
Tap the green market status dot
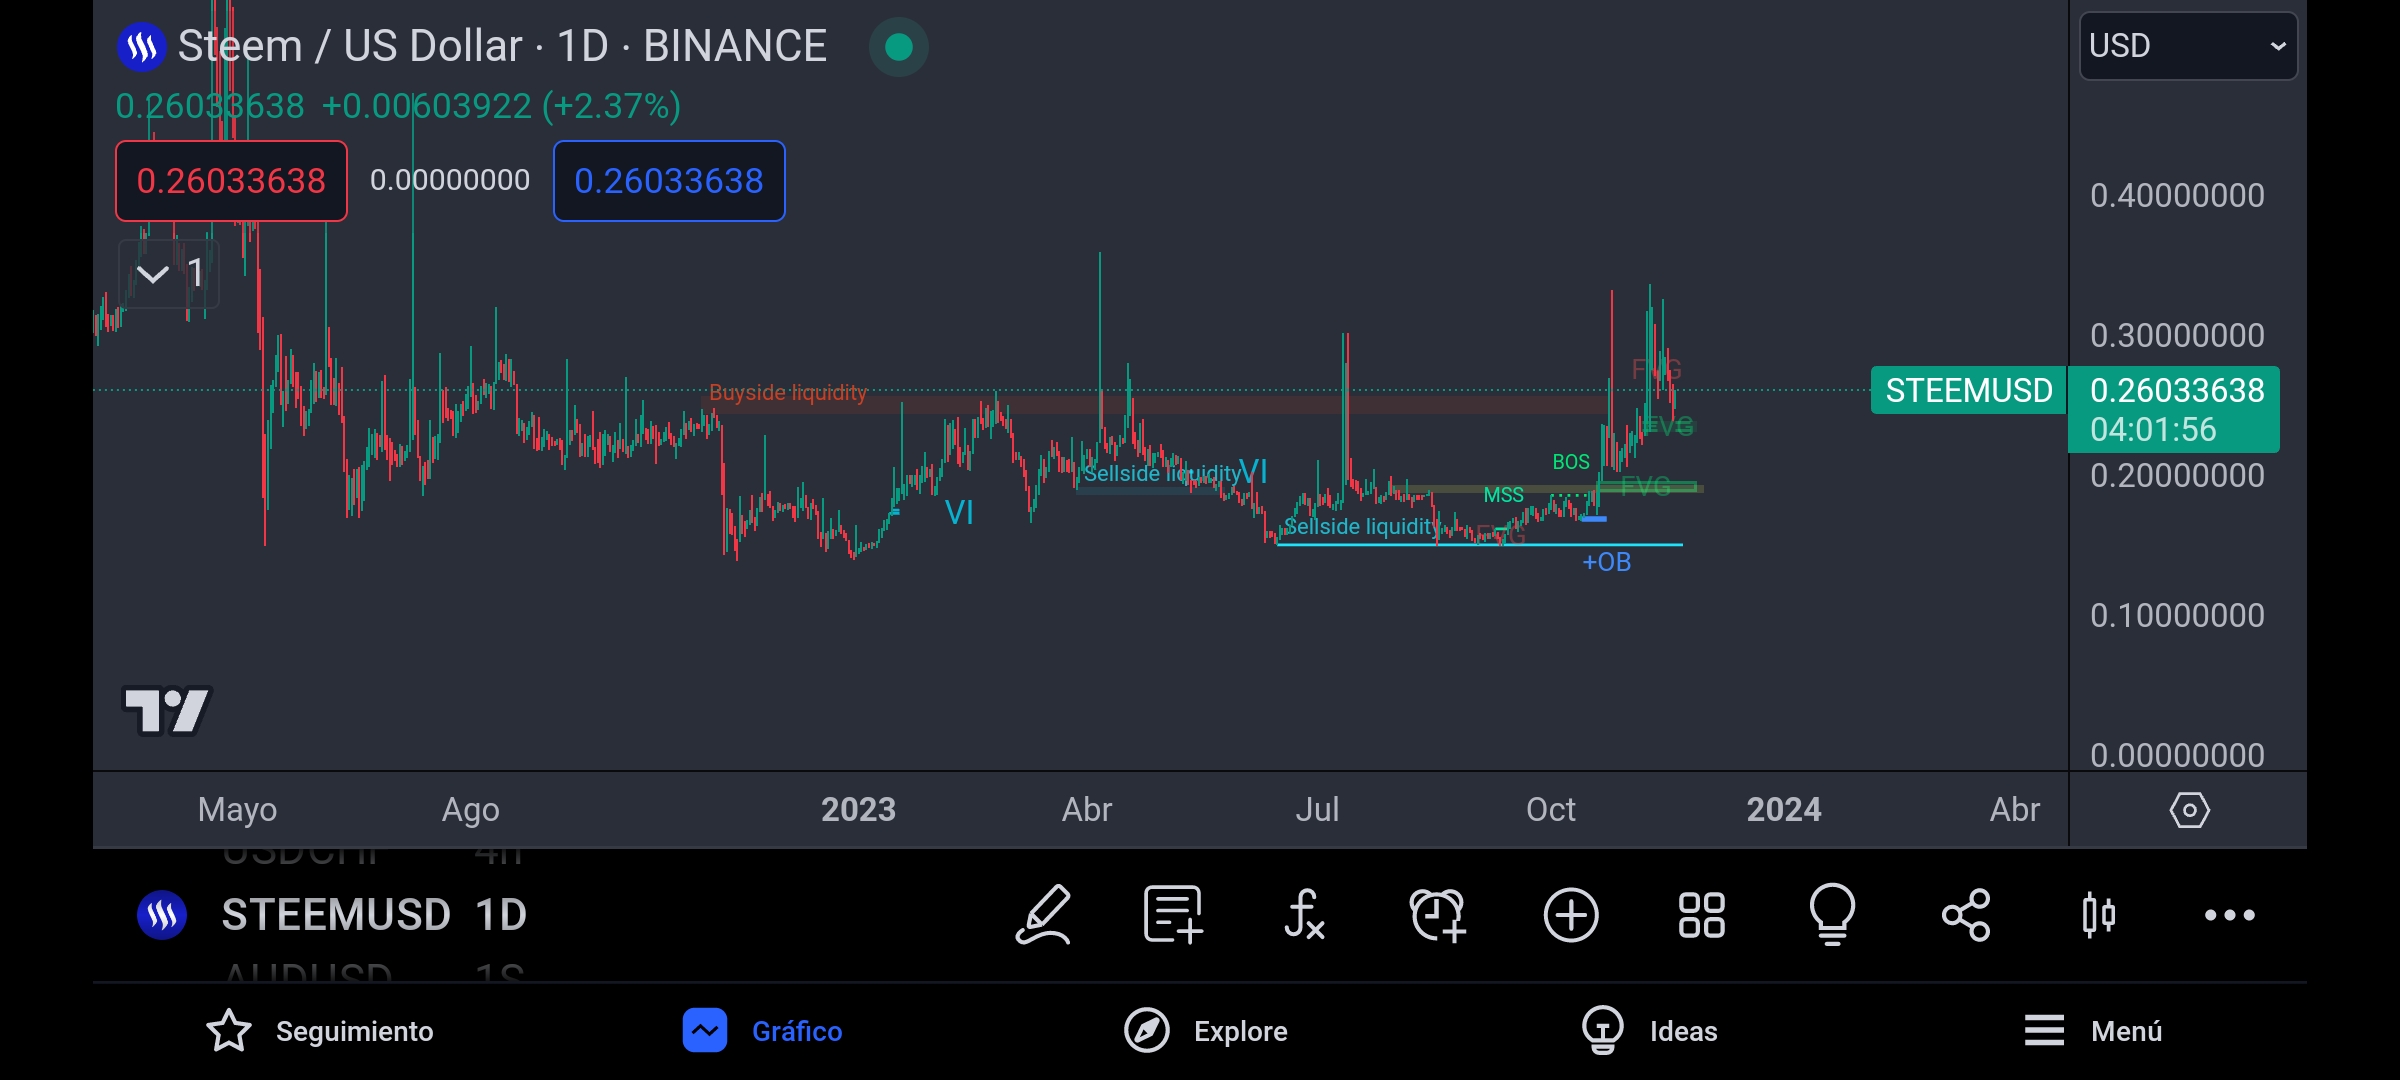click(898, 46)
